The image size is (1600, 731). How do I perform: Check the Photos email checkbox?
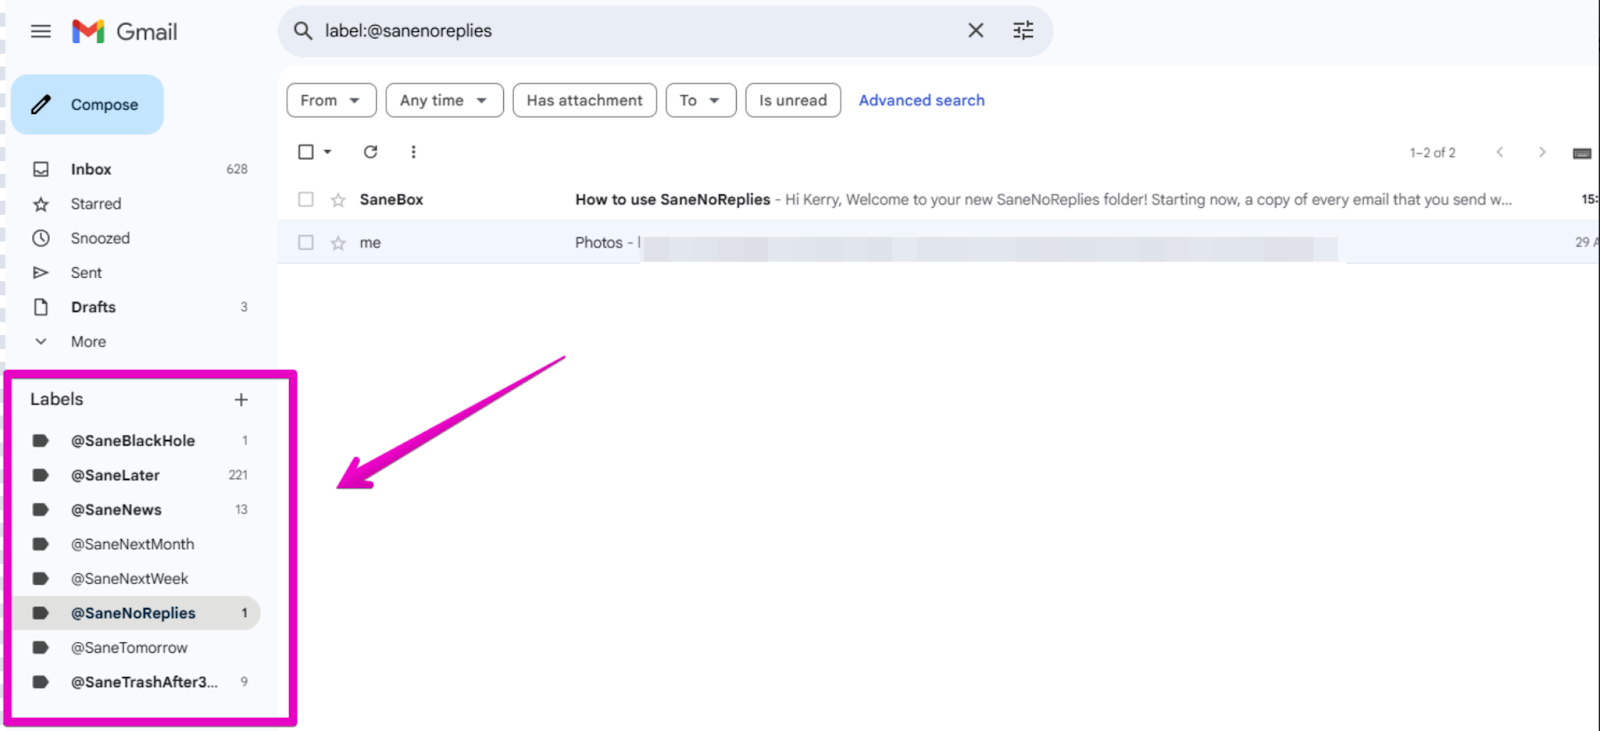coord(306,243)
